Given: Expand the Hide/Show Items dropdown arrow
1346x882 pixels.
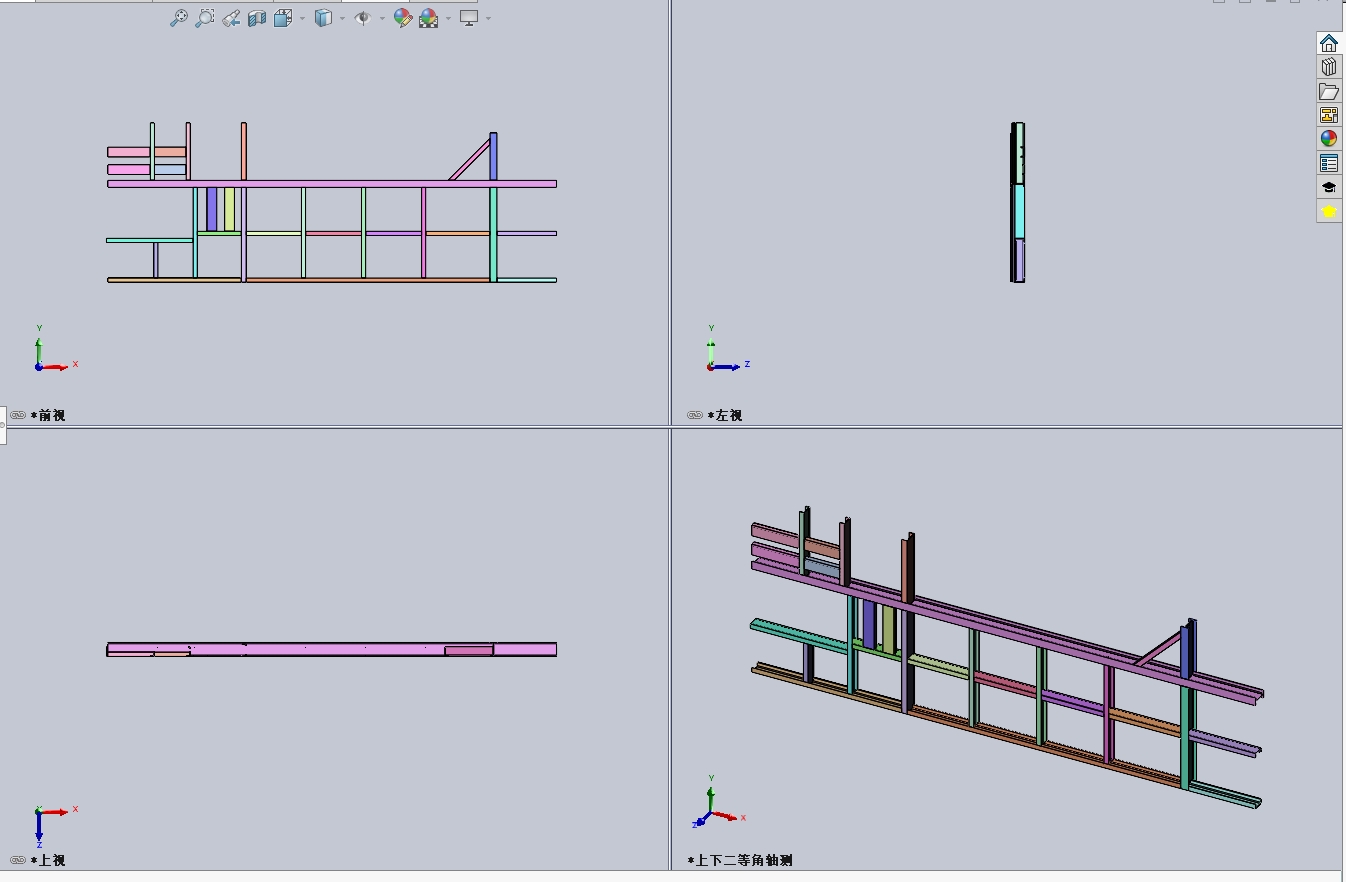Looking at the screenshot, I should pyautogui.click(x=382, y=18).
